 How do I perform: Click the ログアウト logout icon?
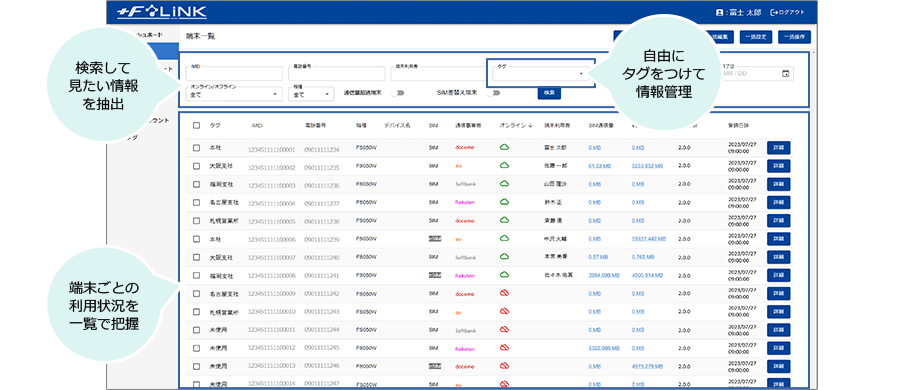click(774, 12)
